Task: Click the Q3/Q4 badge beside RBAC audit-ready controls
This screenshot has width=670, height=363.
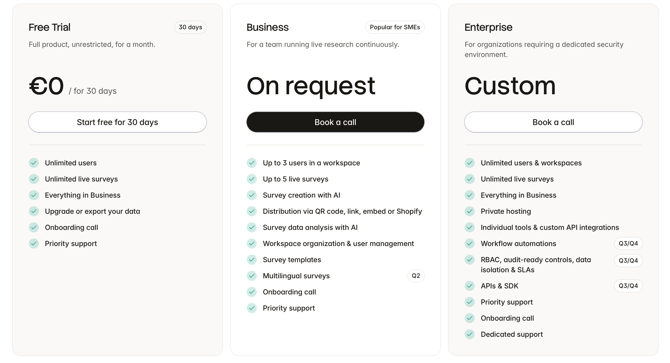Action: click(x=628, y=261)
